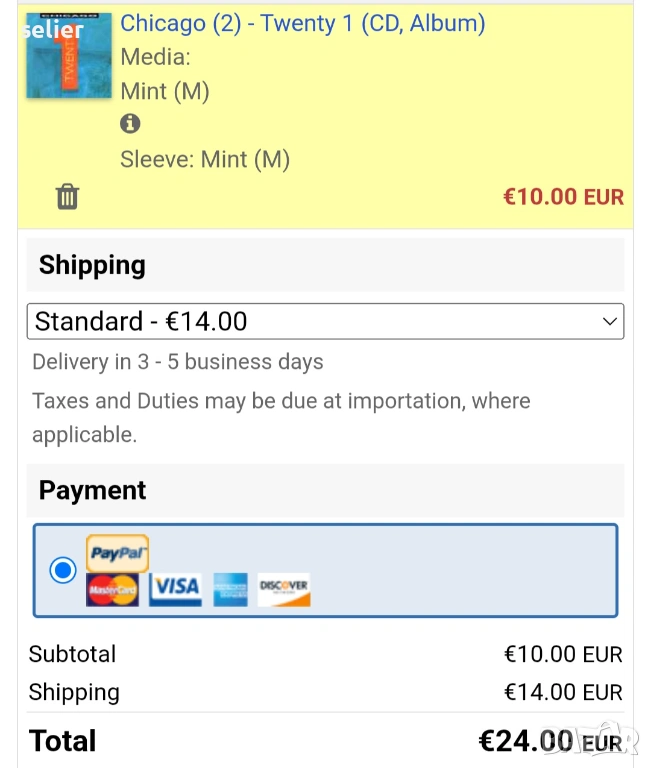Viewport: 651px width, 768px height.
Task: Click the American Express card icon
Action: 230,589
